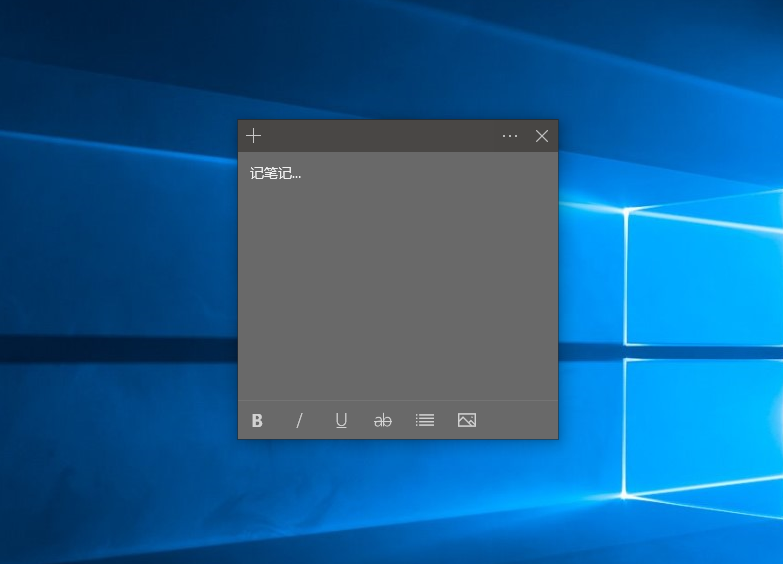Click the Windows logo on wallpaper
Viewport: 783px width, 564px height.
click(700, 350)
